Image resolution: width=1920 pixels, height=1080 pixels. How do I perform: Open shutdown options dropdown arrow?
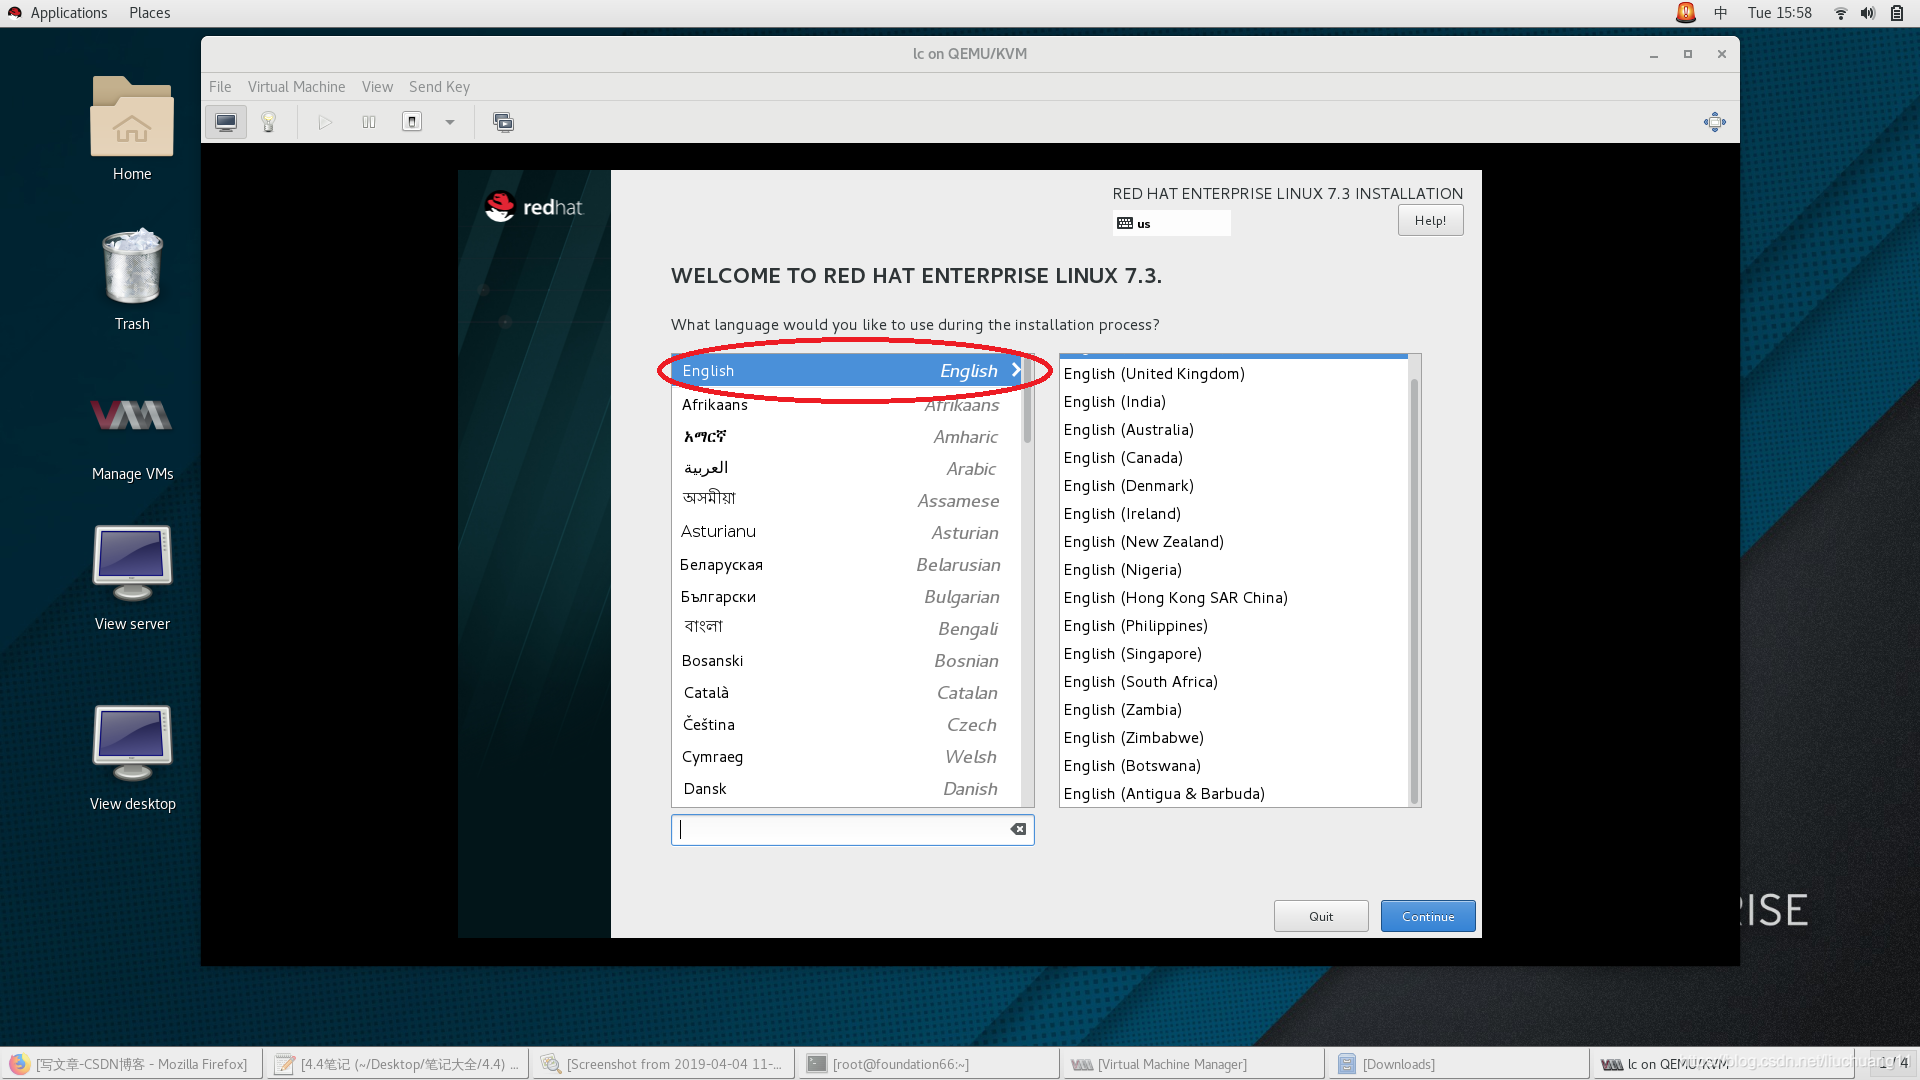(x=450, y=122)
